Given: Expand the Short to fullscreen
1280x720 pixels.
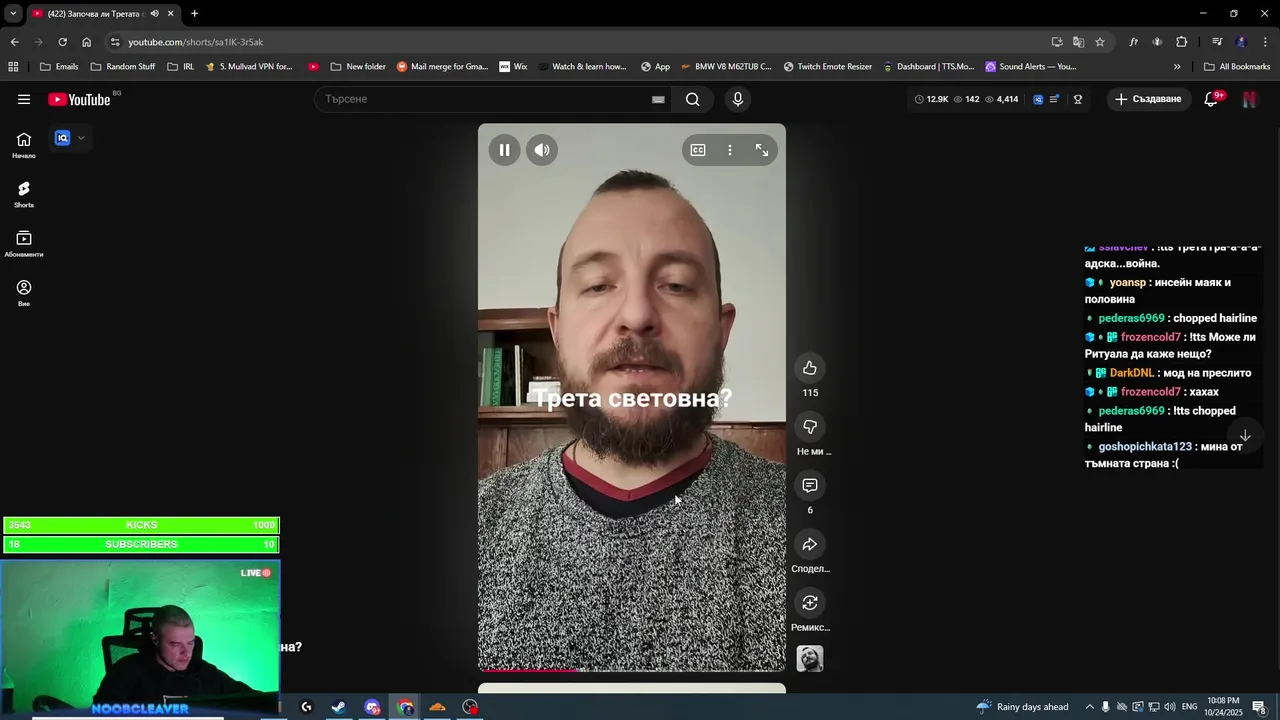Looking at the screenshot, I should 762,150.
